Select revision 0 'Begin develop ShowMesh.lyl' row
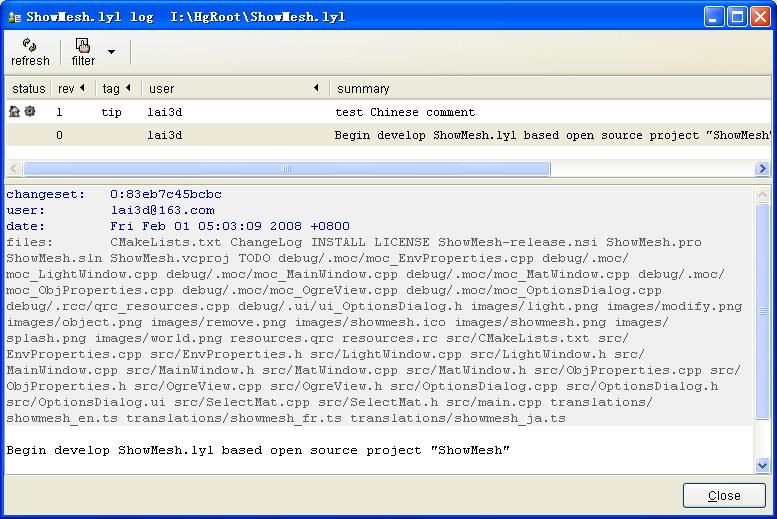This screenshot has width=777, height=519. click(400, 135)
